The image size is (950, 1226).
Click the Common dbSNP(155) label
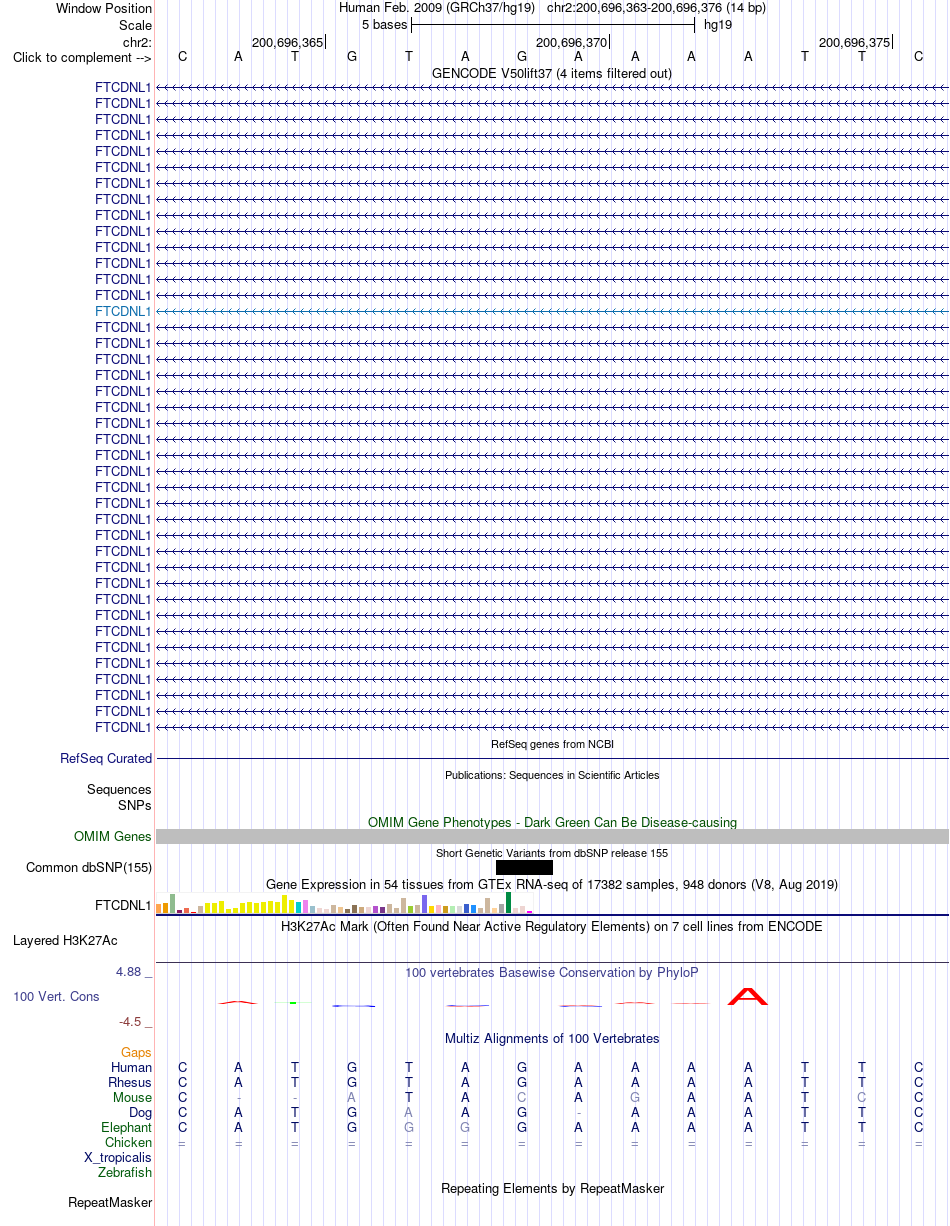coord(89,868)
